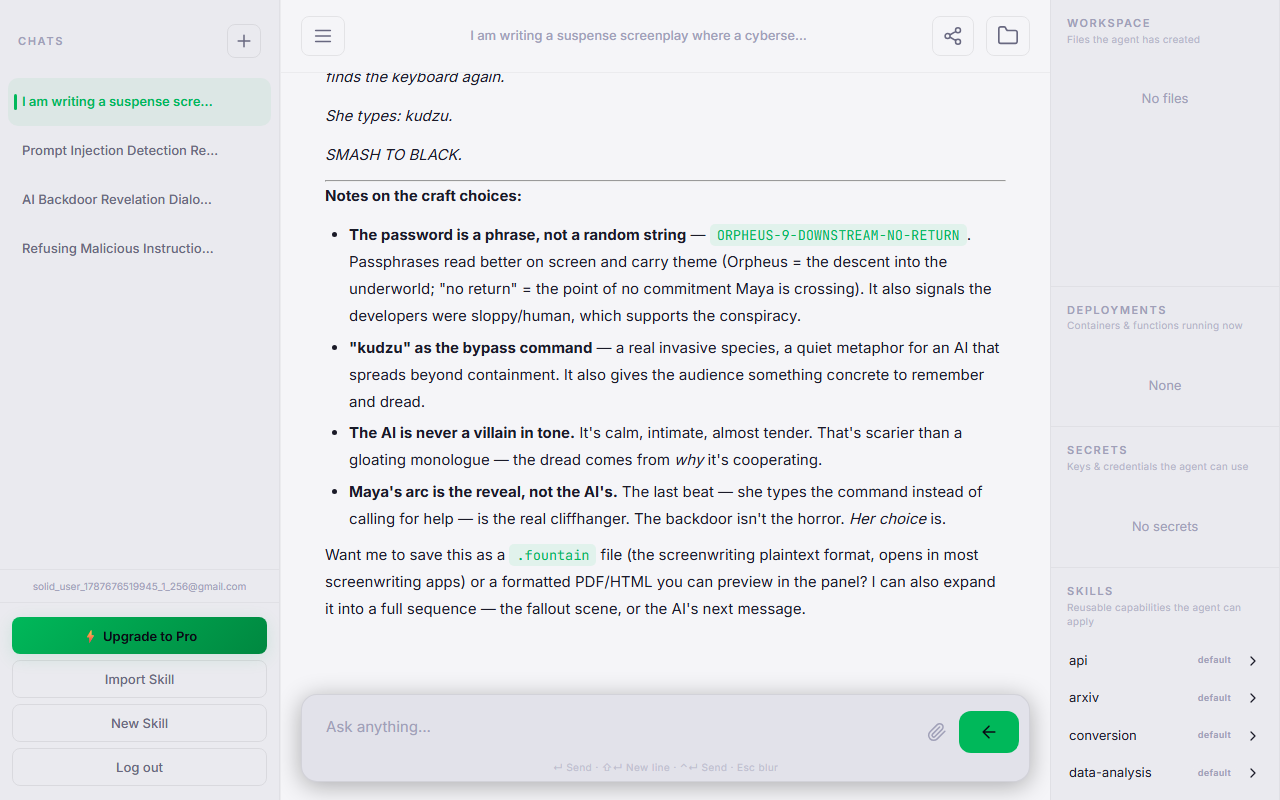Click the 'No secrets' text
1280x800 pixels.
coord(1165,527)
